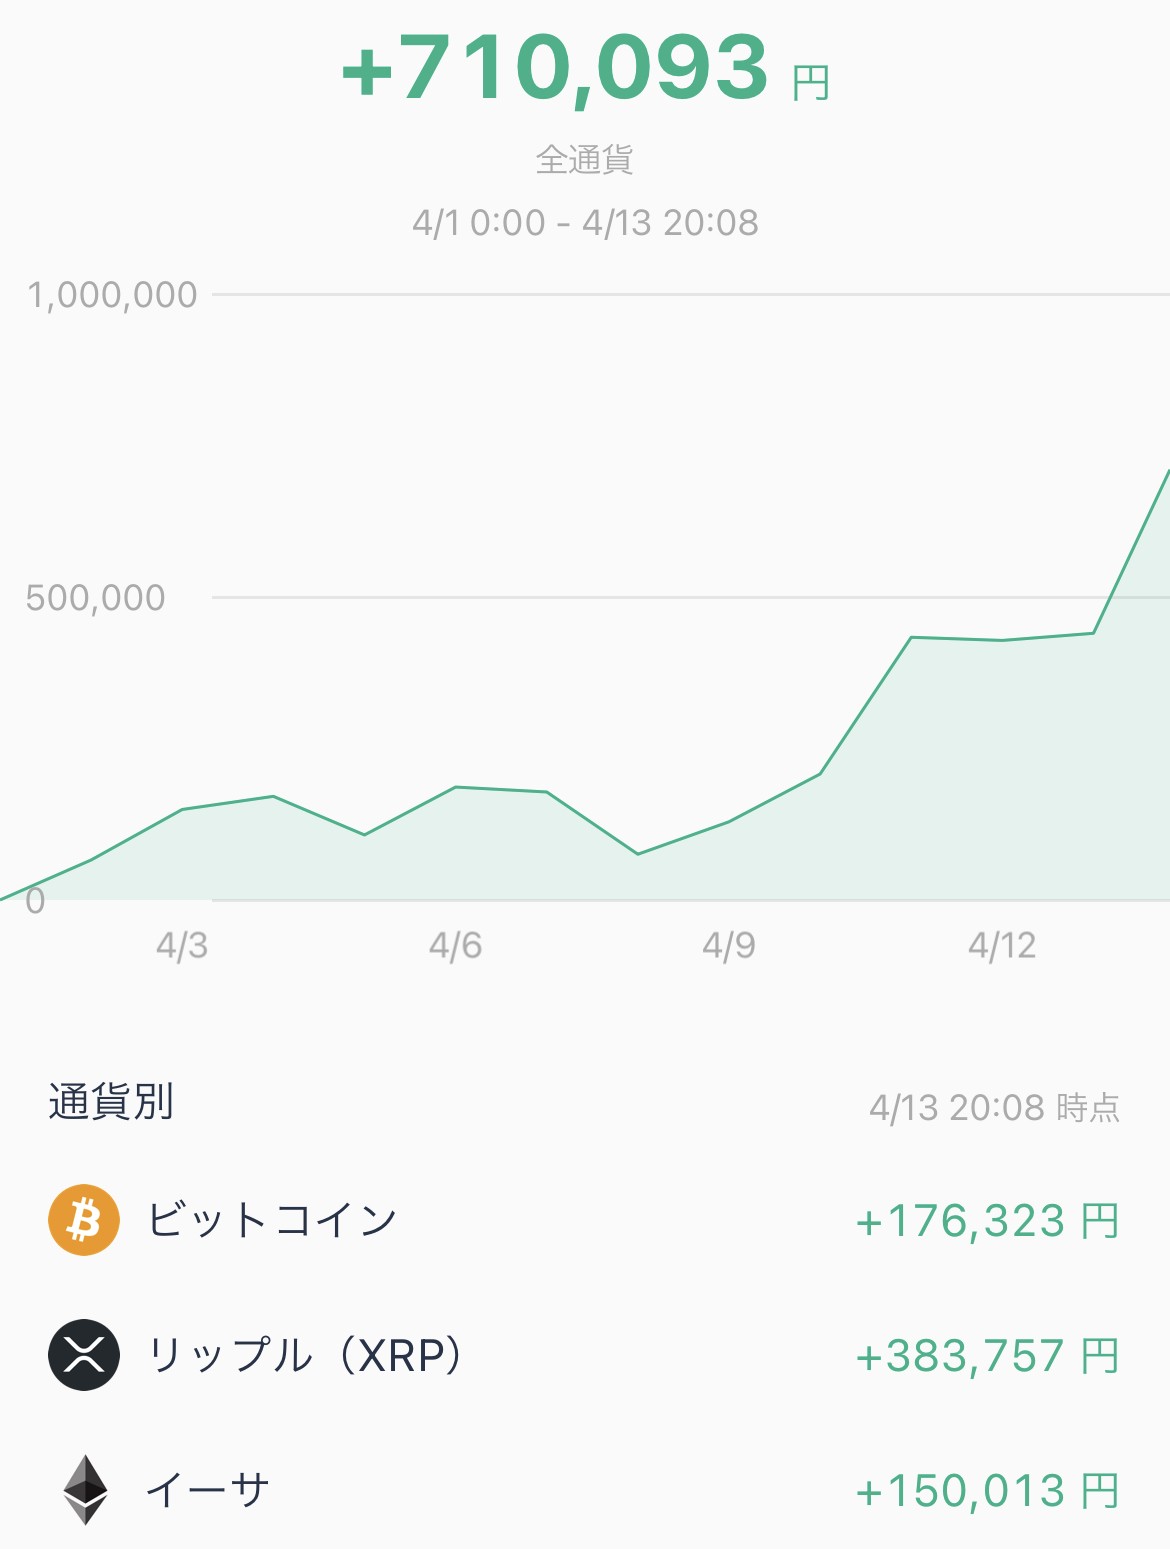Tap the Ethereum diamond icon
This screenshot has height=1549, width=1170.
pyautogui.click(x=85, y=1490)
